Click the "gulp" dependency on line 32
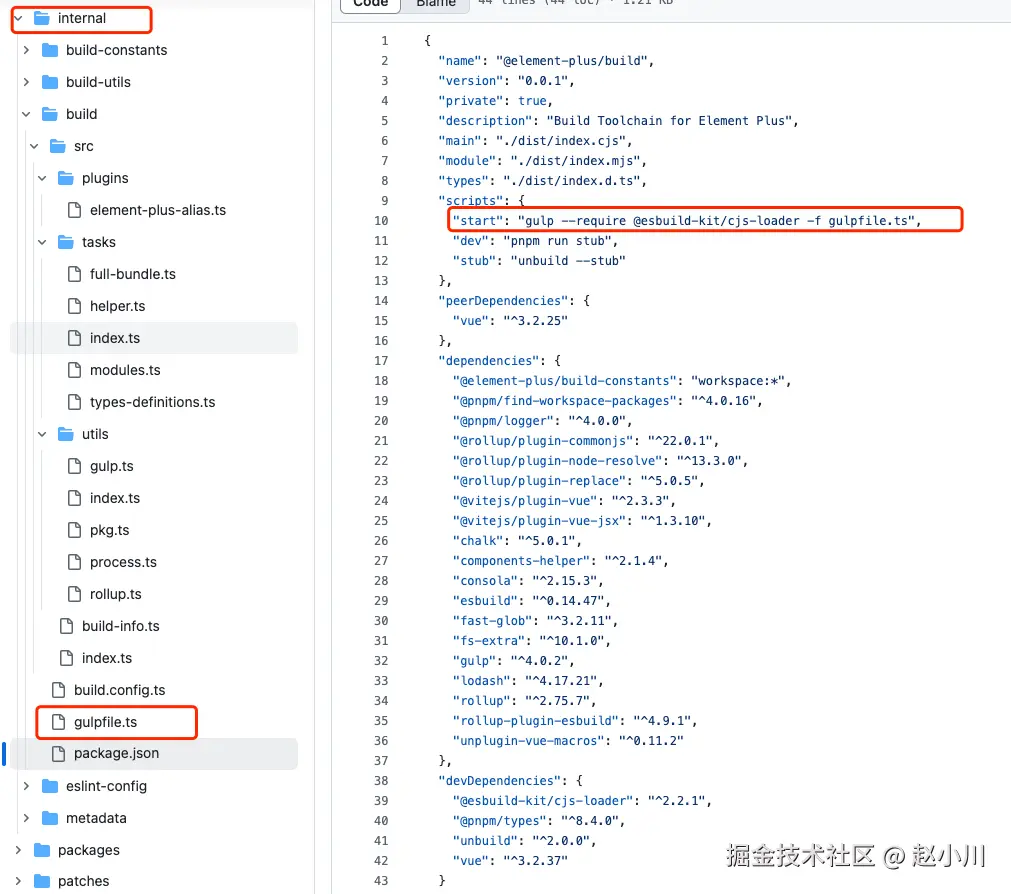1011x894 pixels. click(475, 661)
